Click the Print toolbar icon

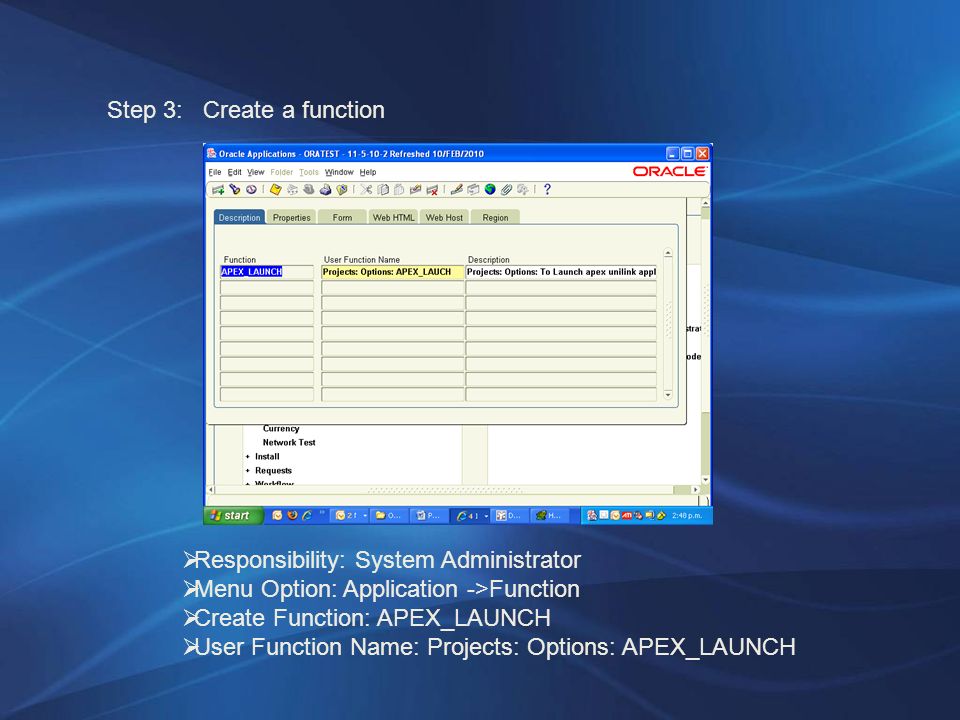coord(325,190)
